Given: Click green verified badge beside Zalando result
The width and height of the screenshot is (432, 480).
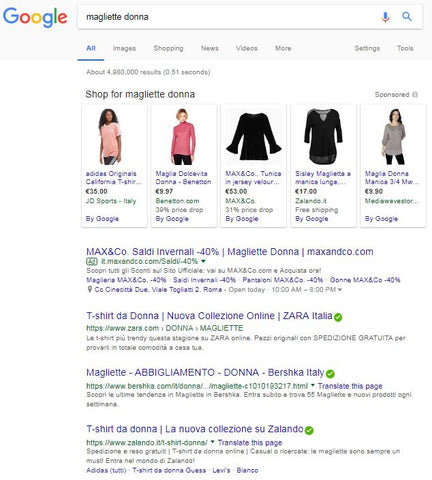Looking at the screenshot, I should point(309,430).
